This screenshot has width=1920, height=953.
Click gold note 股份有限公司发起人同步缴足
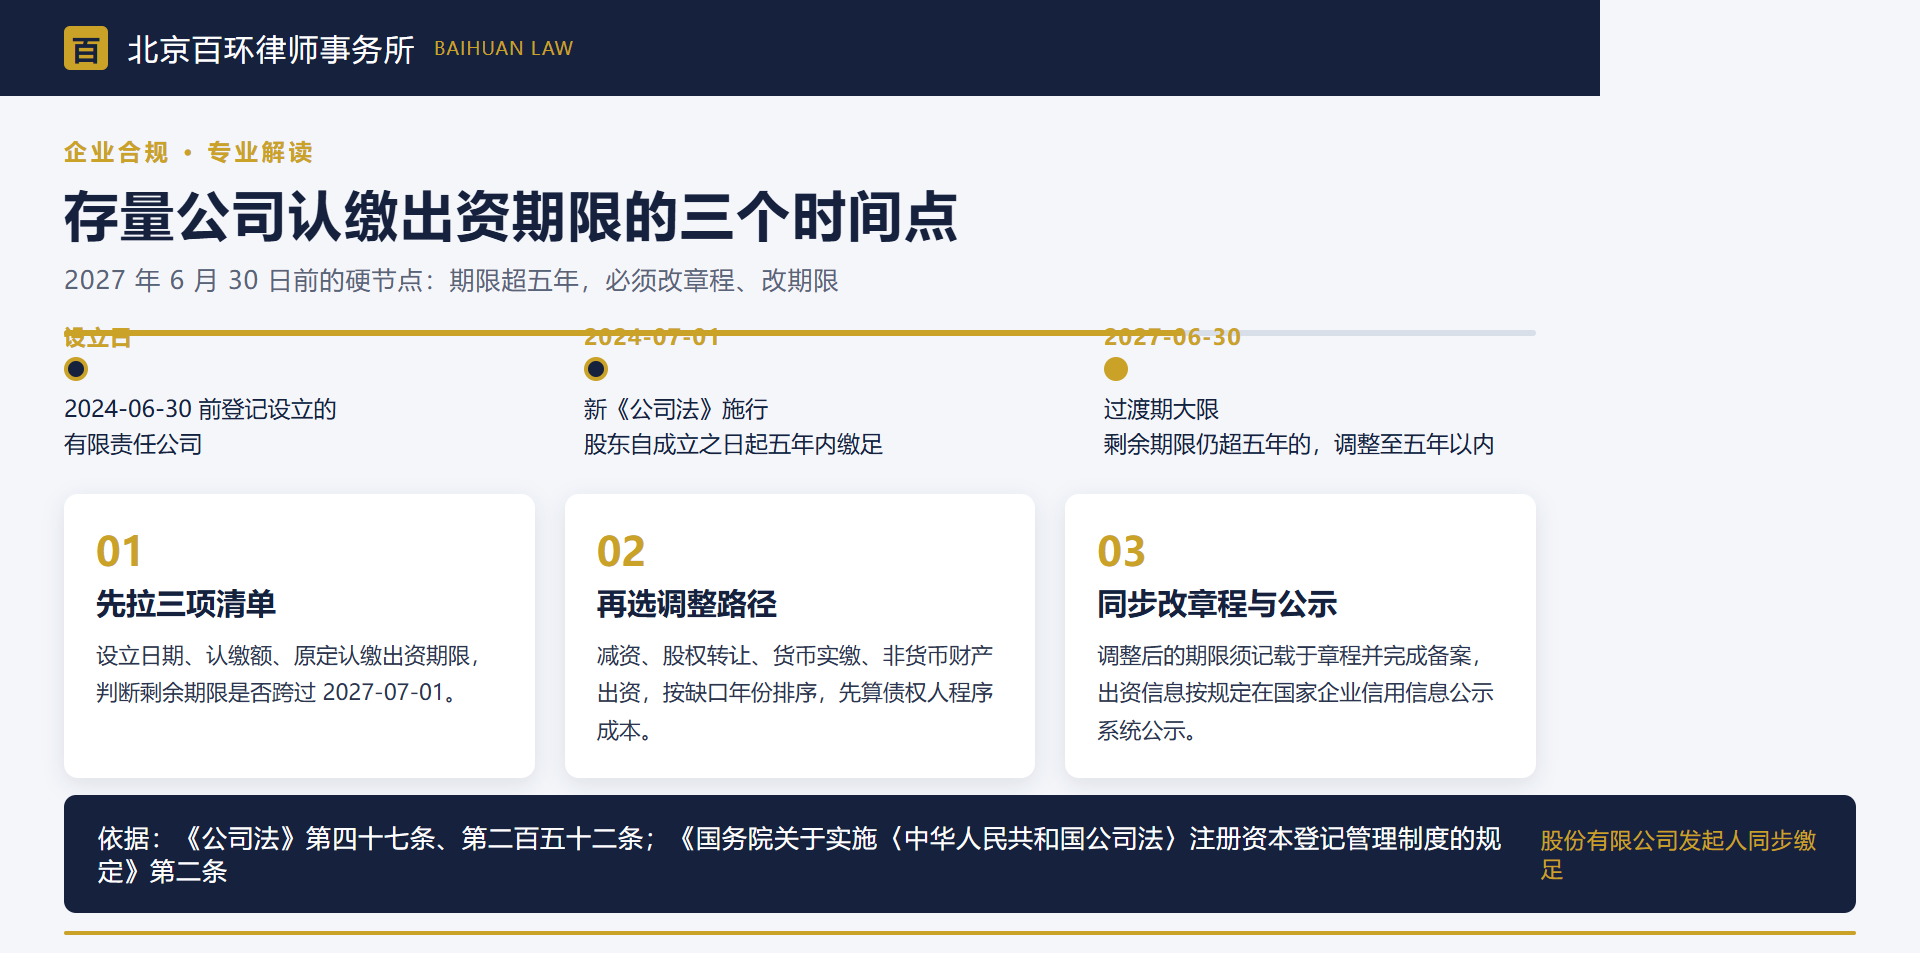pos(1678,854)
